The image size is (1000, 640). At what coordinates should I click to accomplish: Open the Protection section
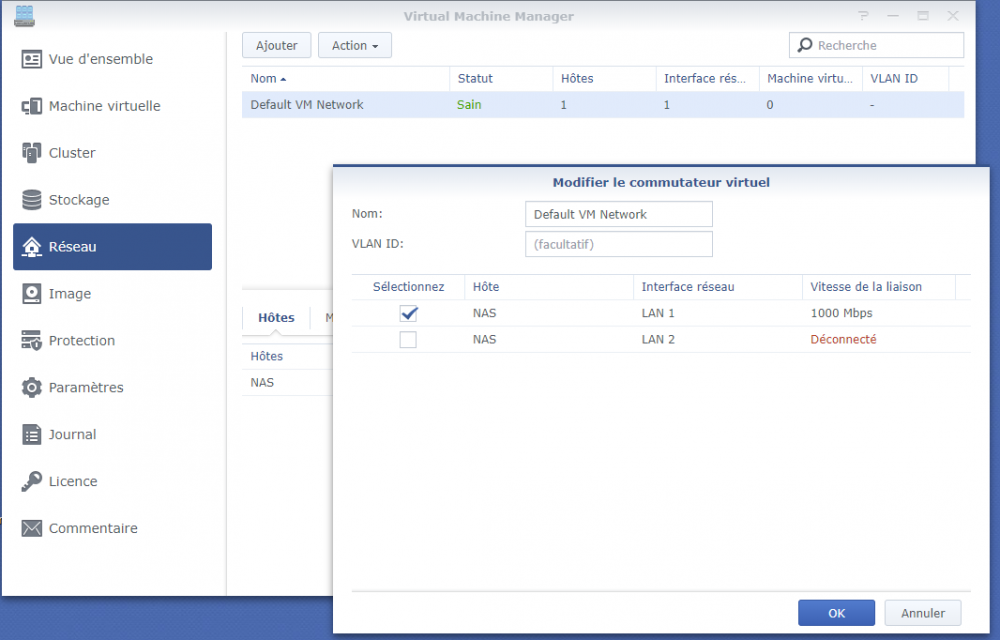tap(81, 341)
